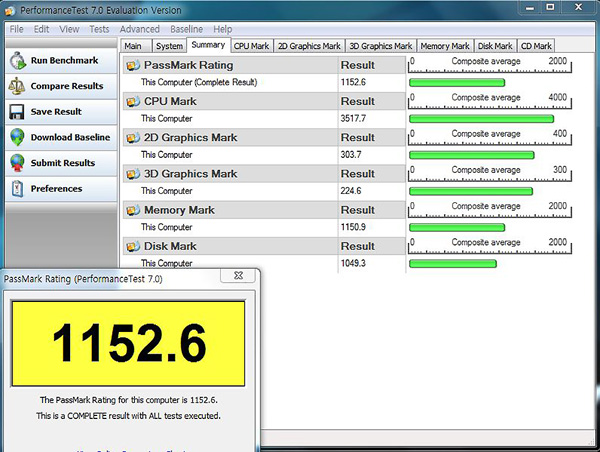Open the 3D Graphics Mark tab

tap(381, 46)
